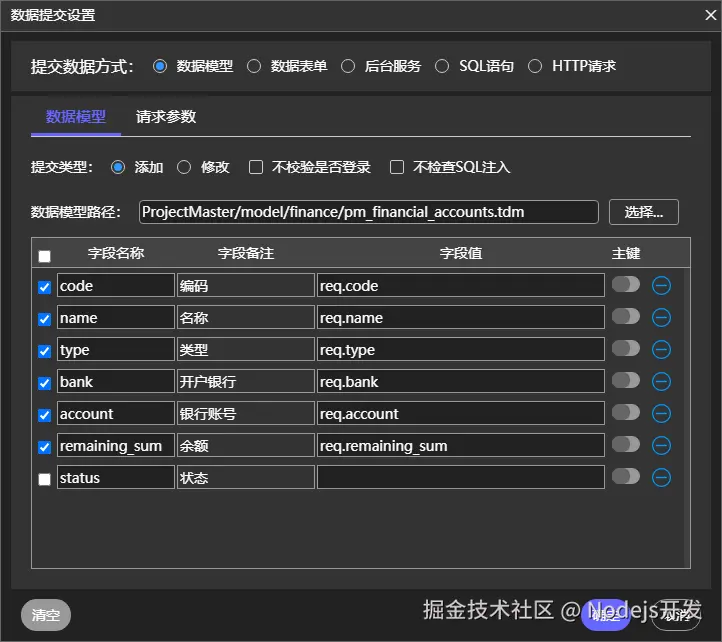
Task: Toggle the primary key switch for account
Action: point(626,413)
